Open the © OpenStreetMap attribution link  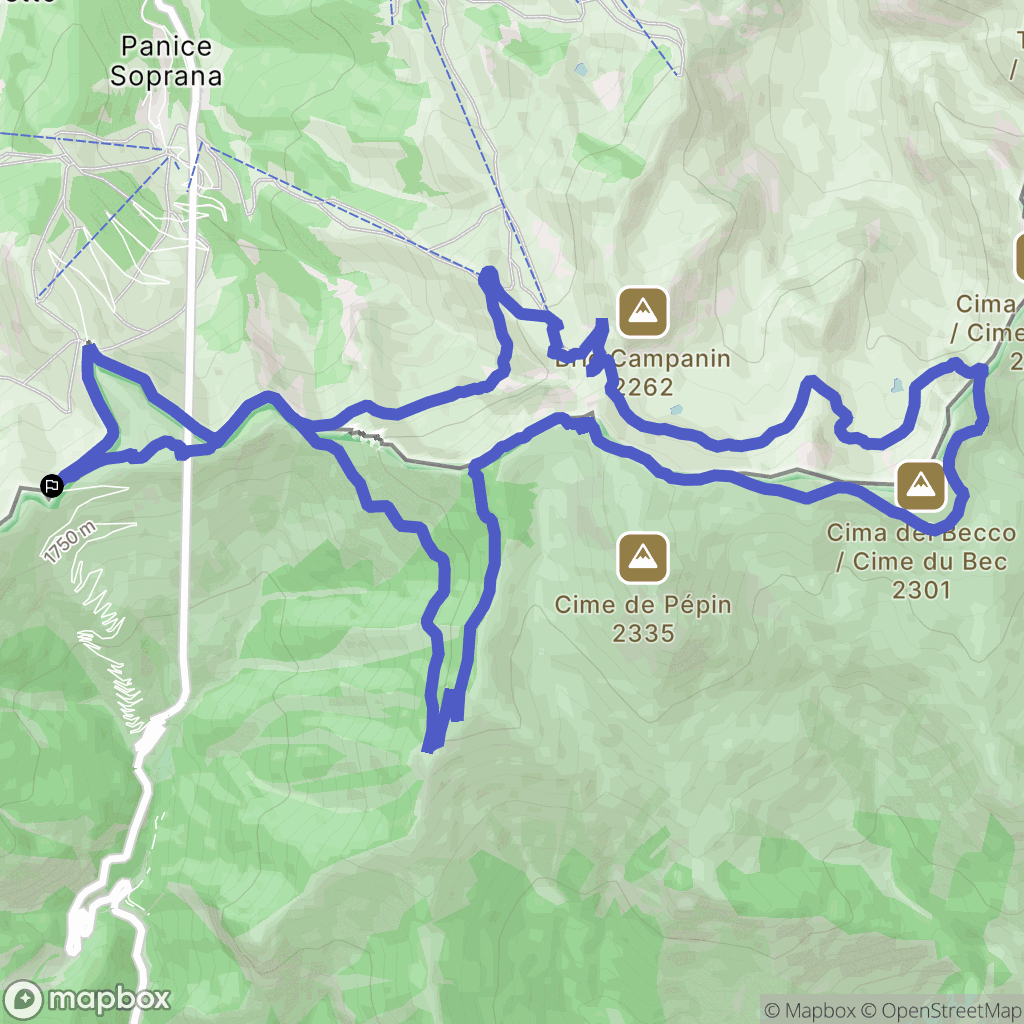click(x=942, y=1010)
